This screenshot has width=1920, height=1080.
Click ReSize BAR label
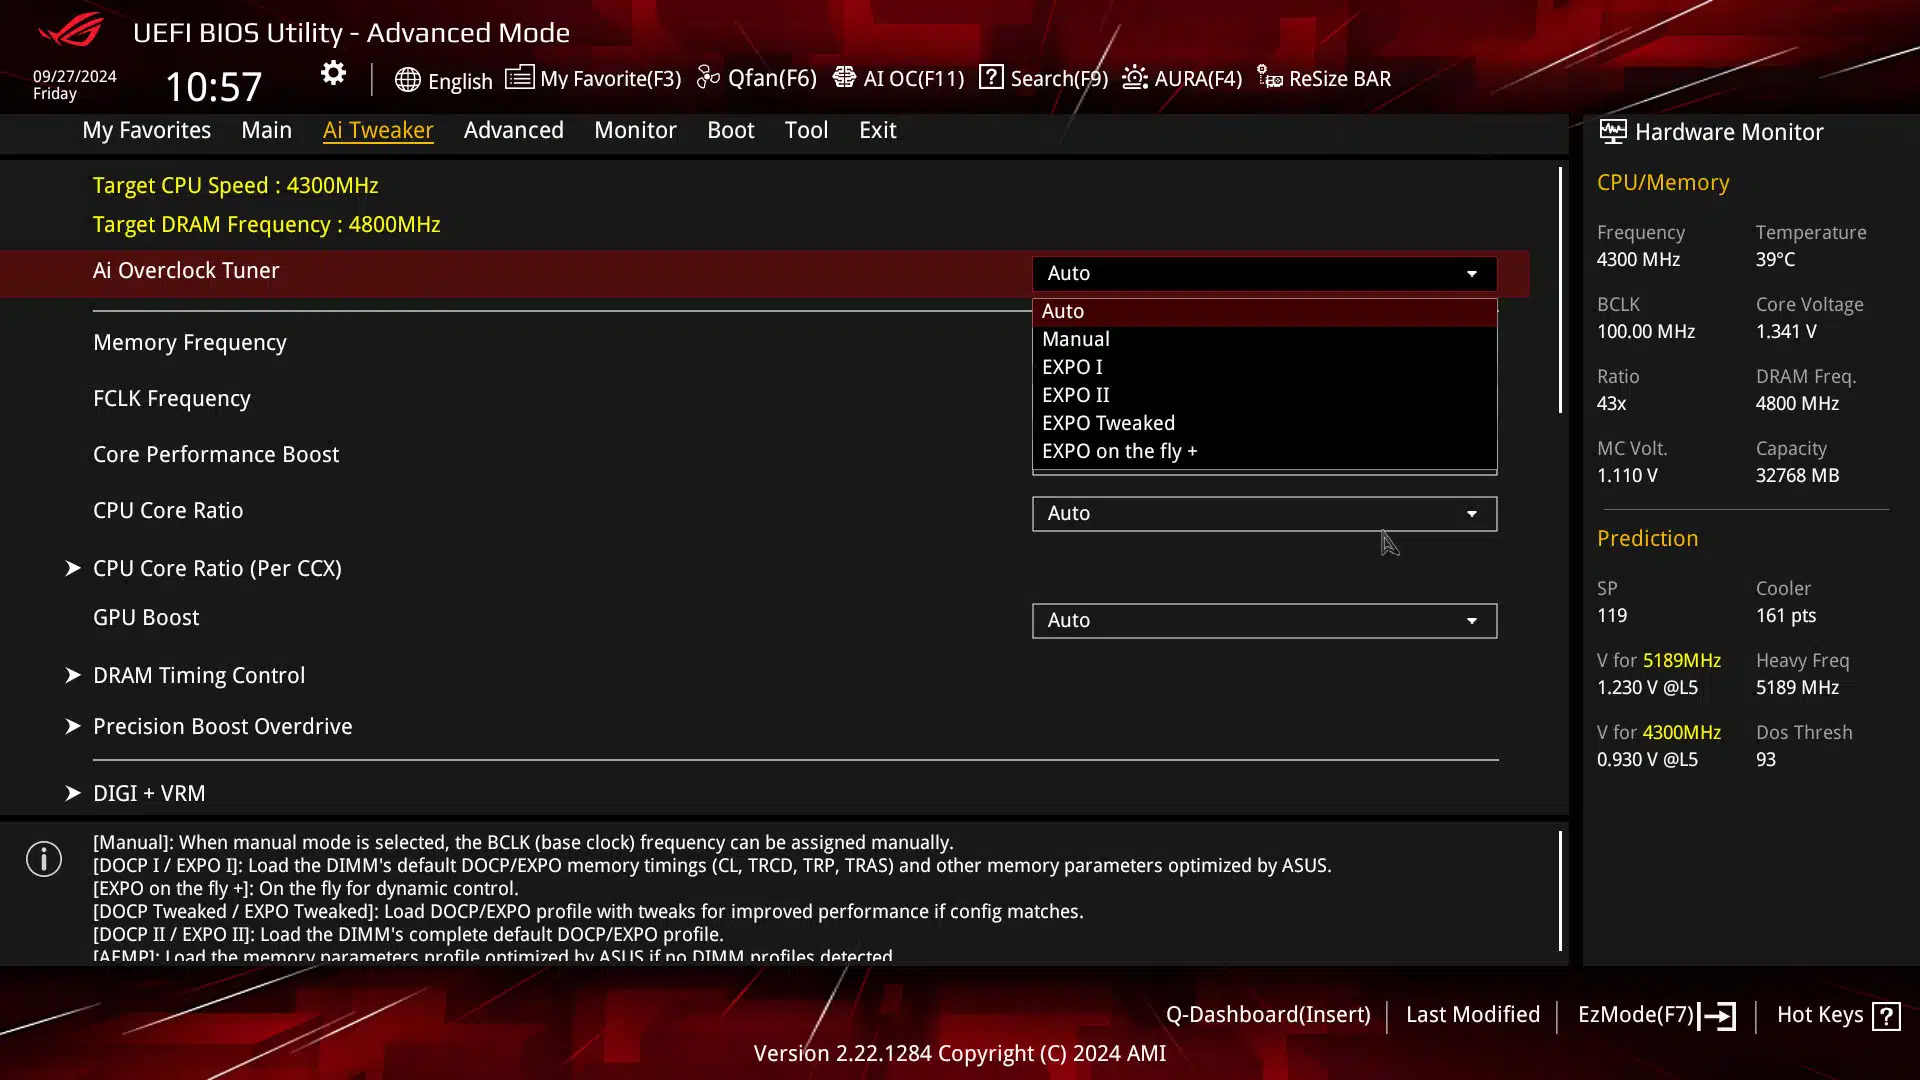coord(1340,78)
